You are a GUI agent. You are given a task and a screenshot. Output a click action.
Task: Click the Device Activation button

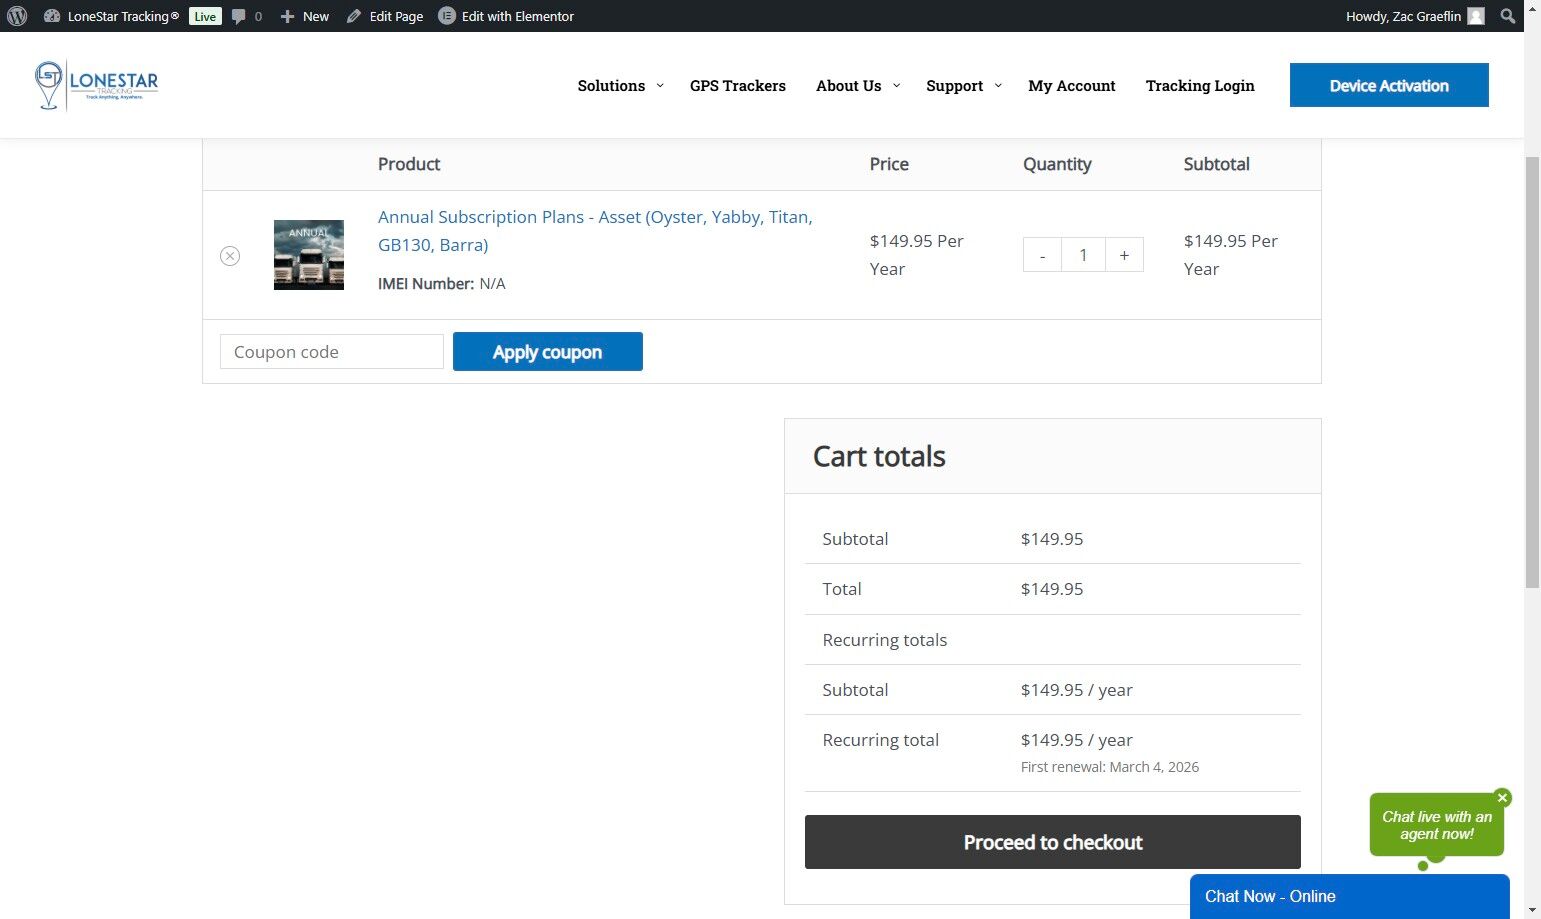pyautogui.click(x=1389, y=85)
